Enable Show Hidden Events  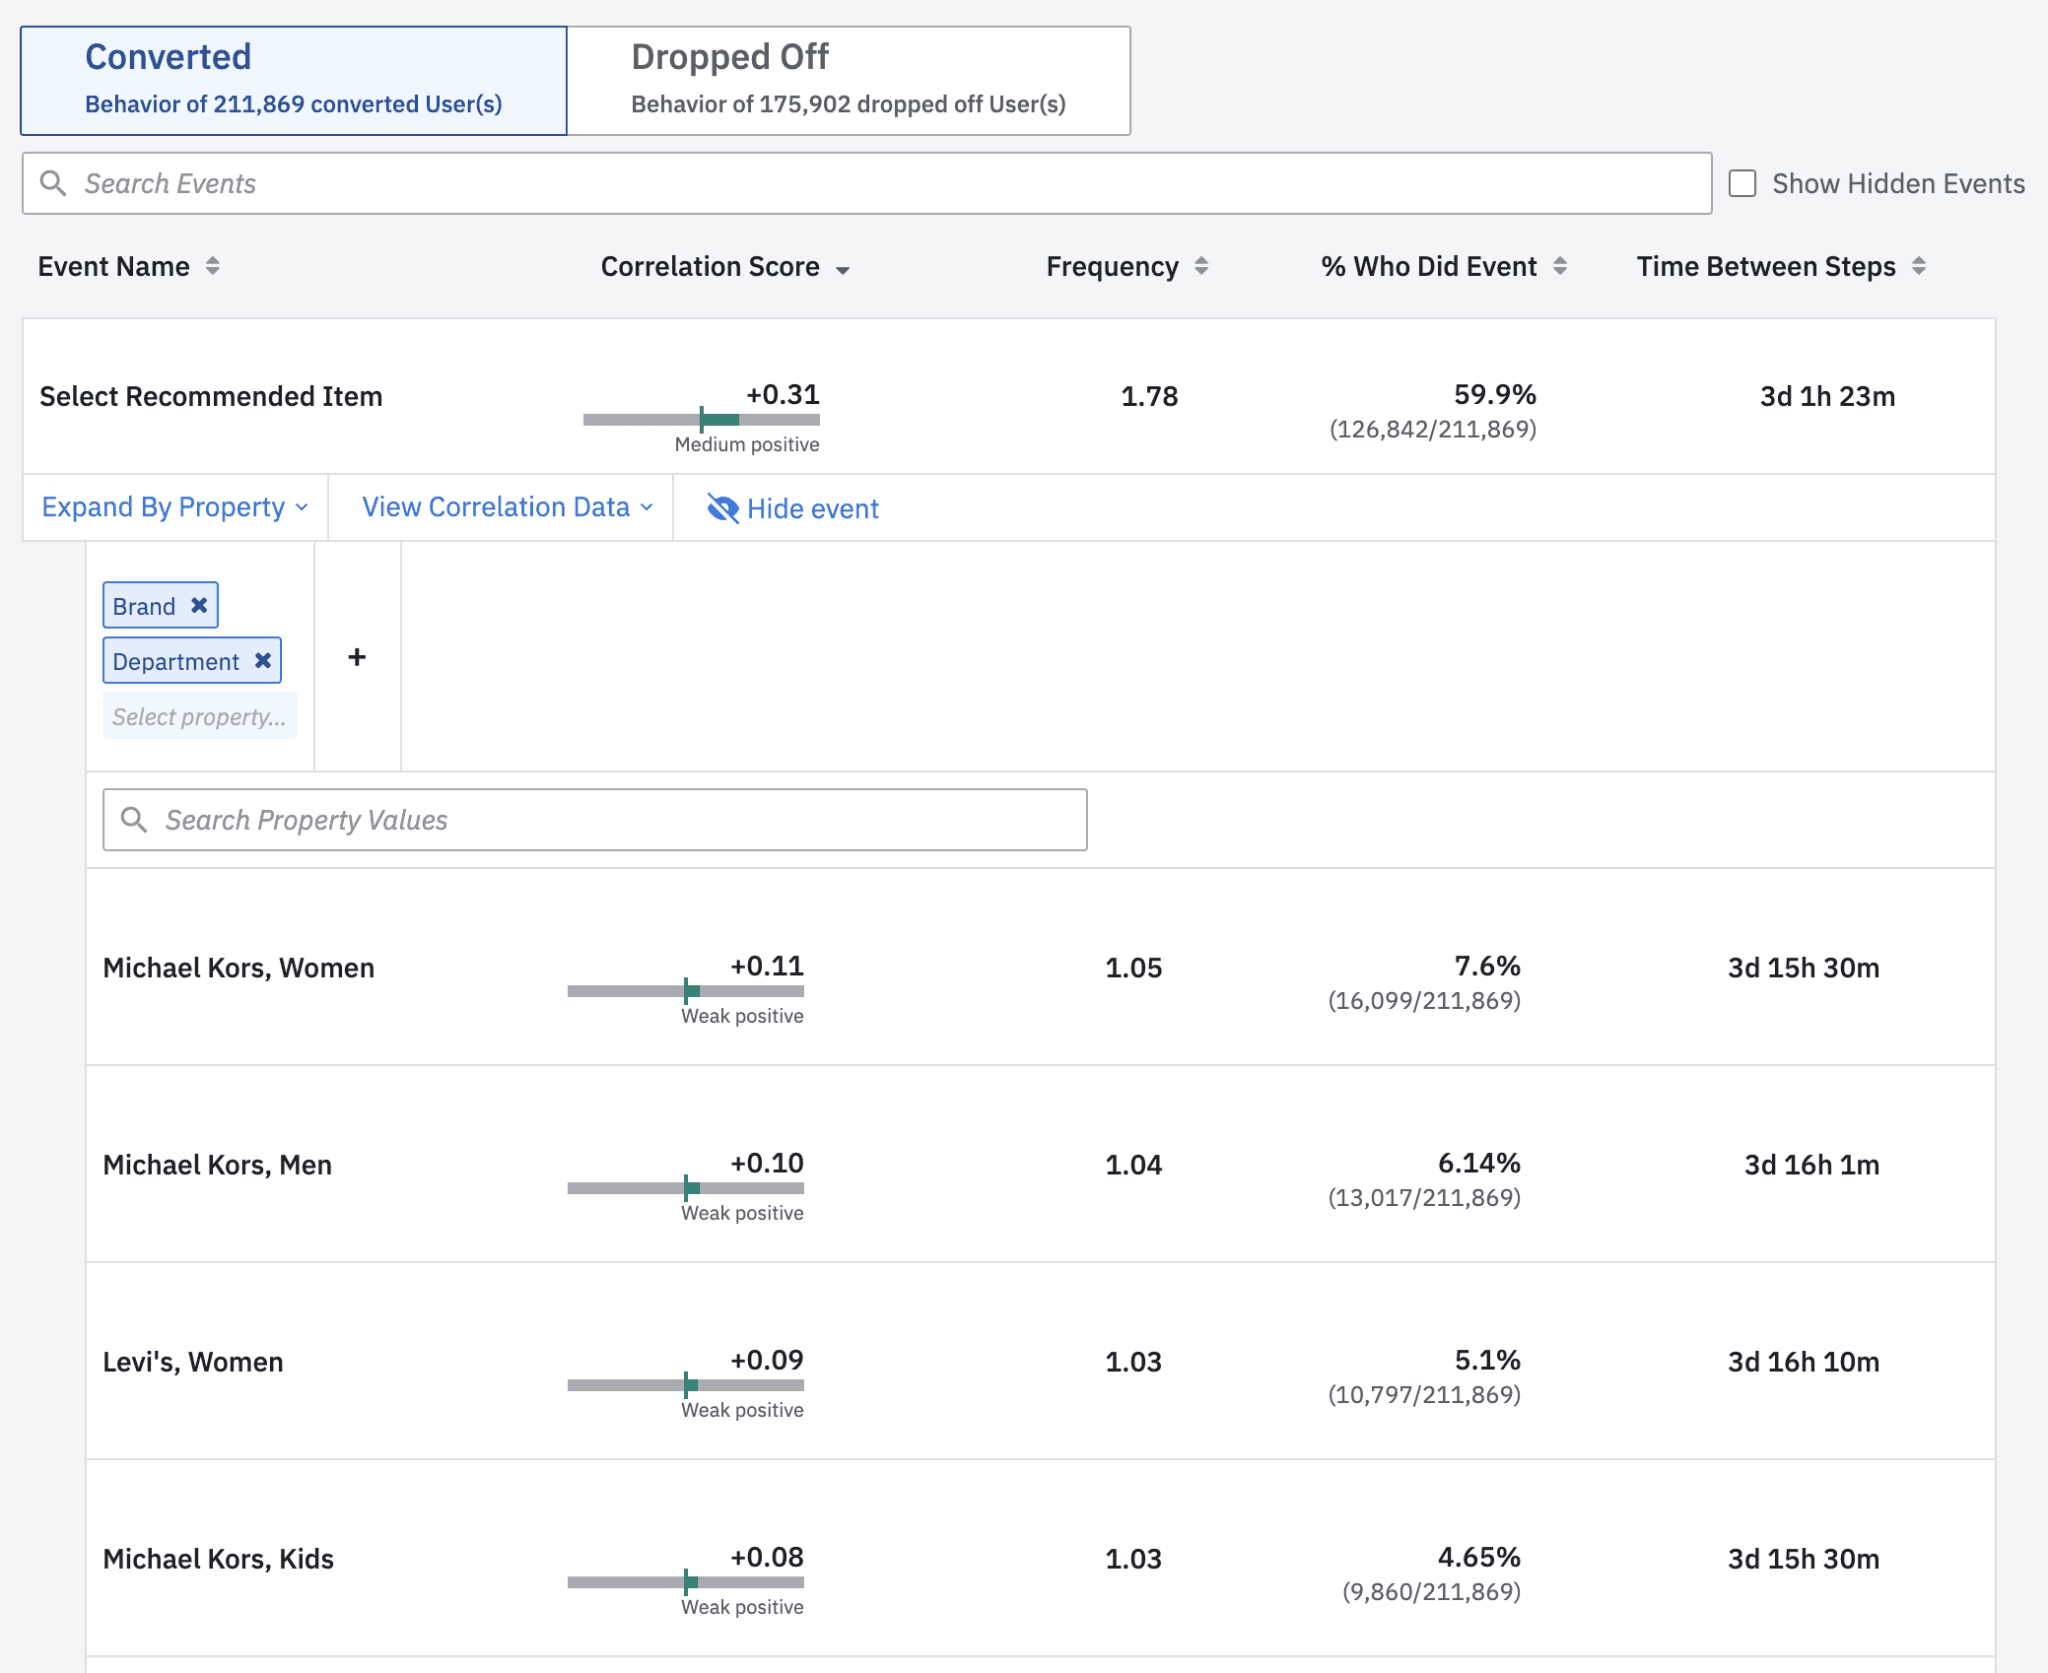[1744, 183]
